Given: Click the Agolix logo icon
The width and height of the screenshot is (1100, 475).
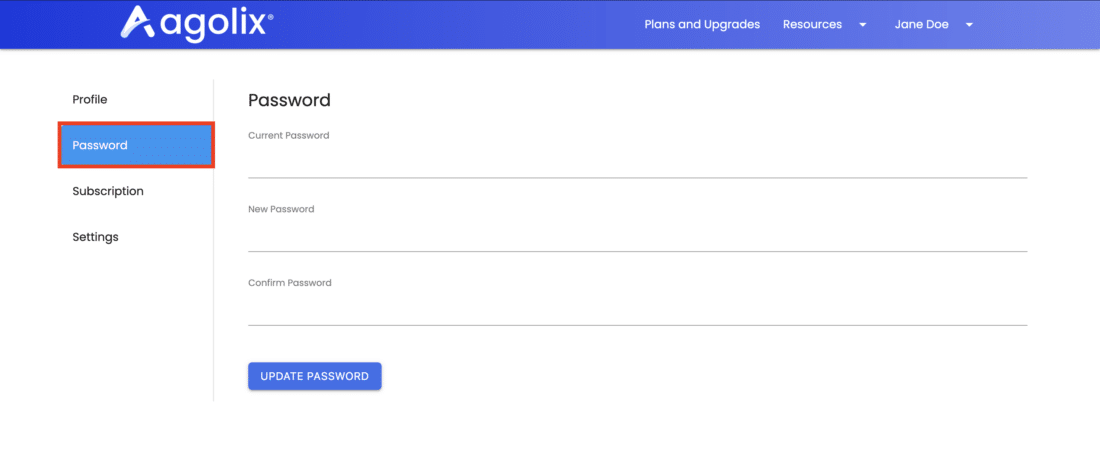Looking at the screenshot, I should coord(137,22).
